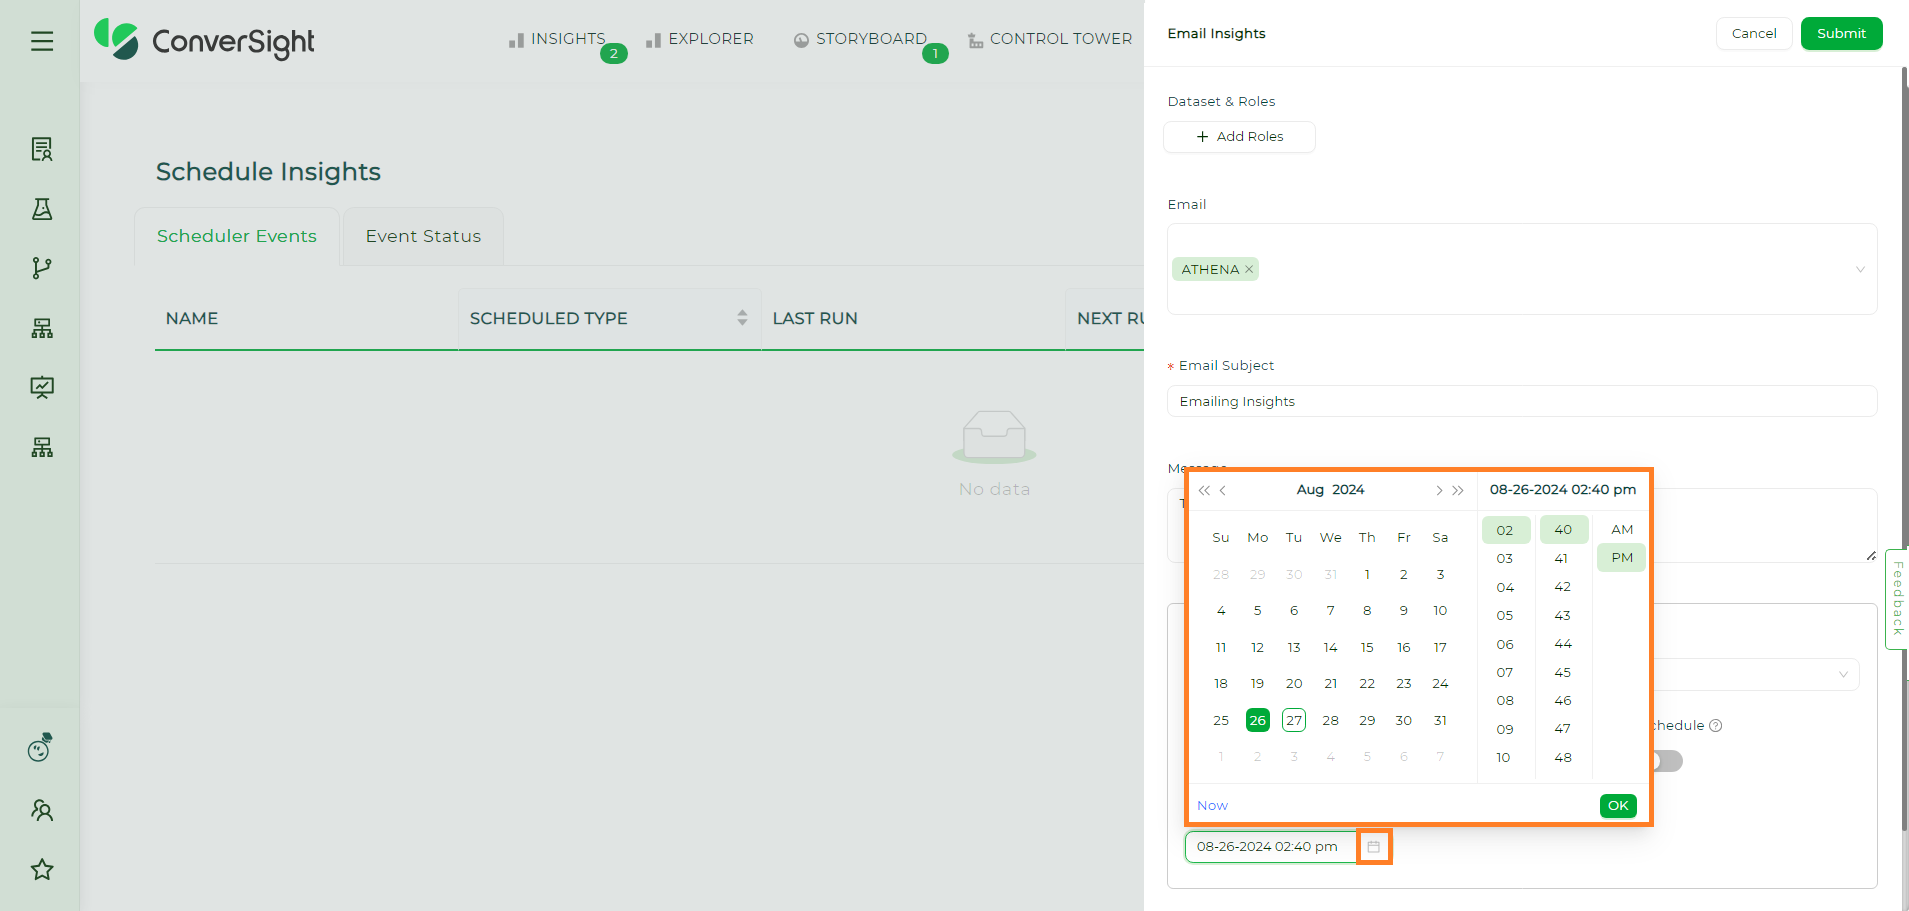1909x911 pixels.
Task: Click Add Roles button
Action: (1239, 137)
